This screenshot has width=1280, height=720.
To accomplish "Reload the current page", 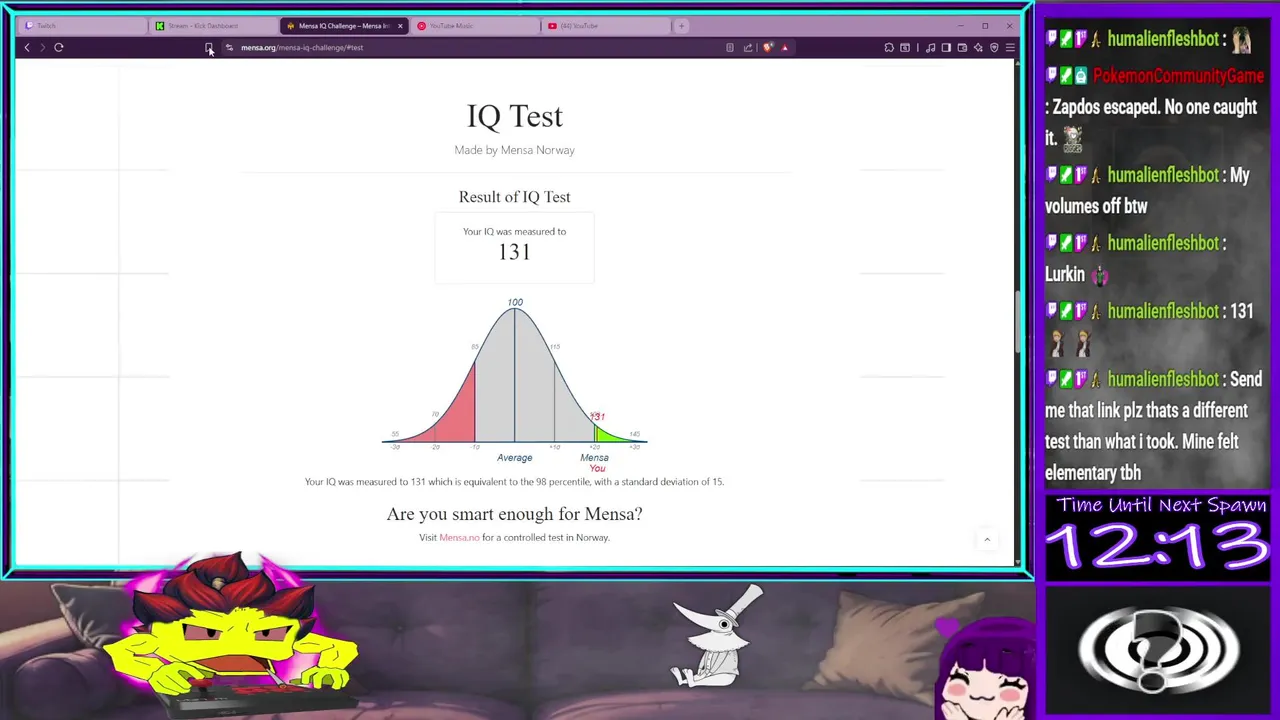I will [x=59, y=47].
